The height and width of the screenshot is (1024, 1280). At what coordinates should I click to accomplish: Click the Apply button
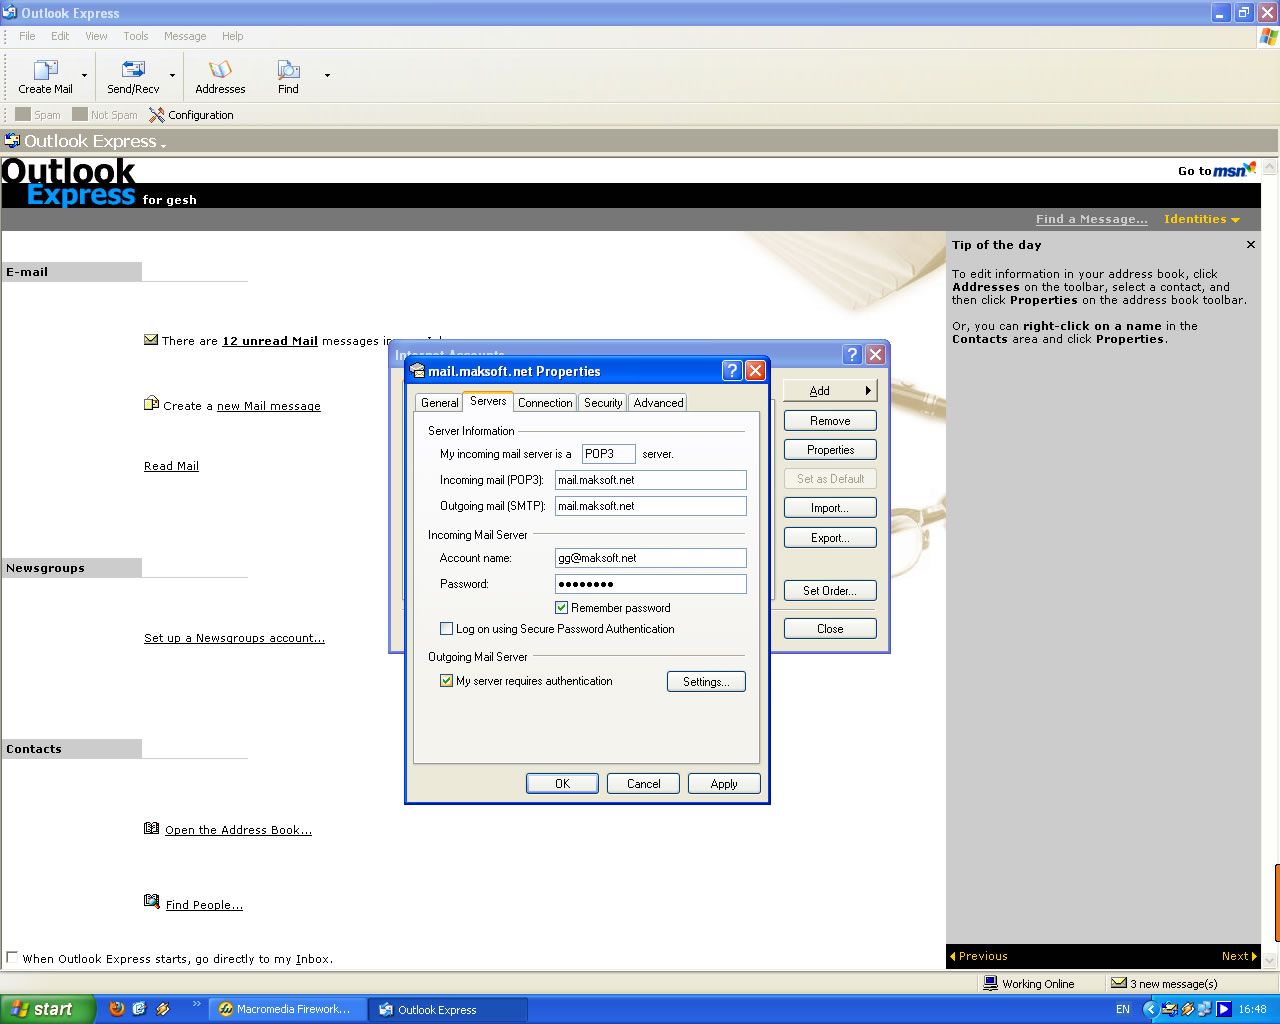[x=724, y=784]
